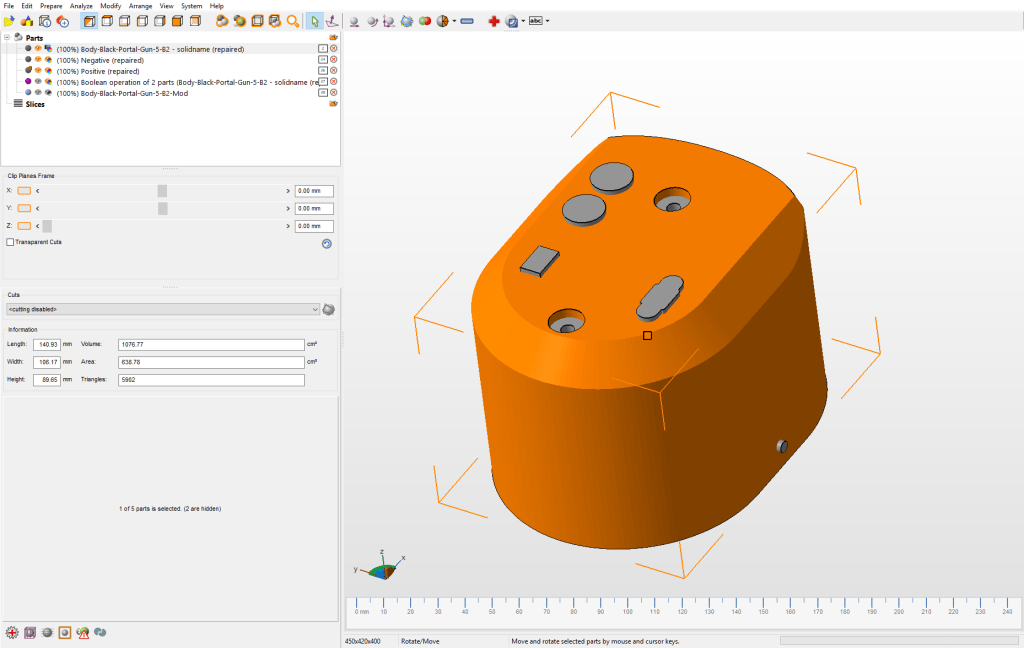Image resolution: width=1024 pixels, height=648 pixels.
Task: Toggle the Z clip plane button
Action: [24, 226]
